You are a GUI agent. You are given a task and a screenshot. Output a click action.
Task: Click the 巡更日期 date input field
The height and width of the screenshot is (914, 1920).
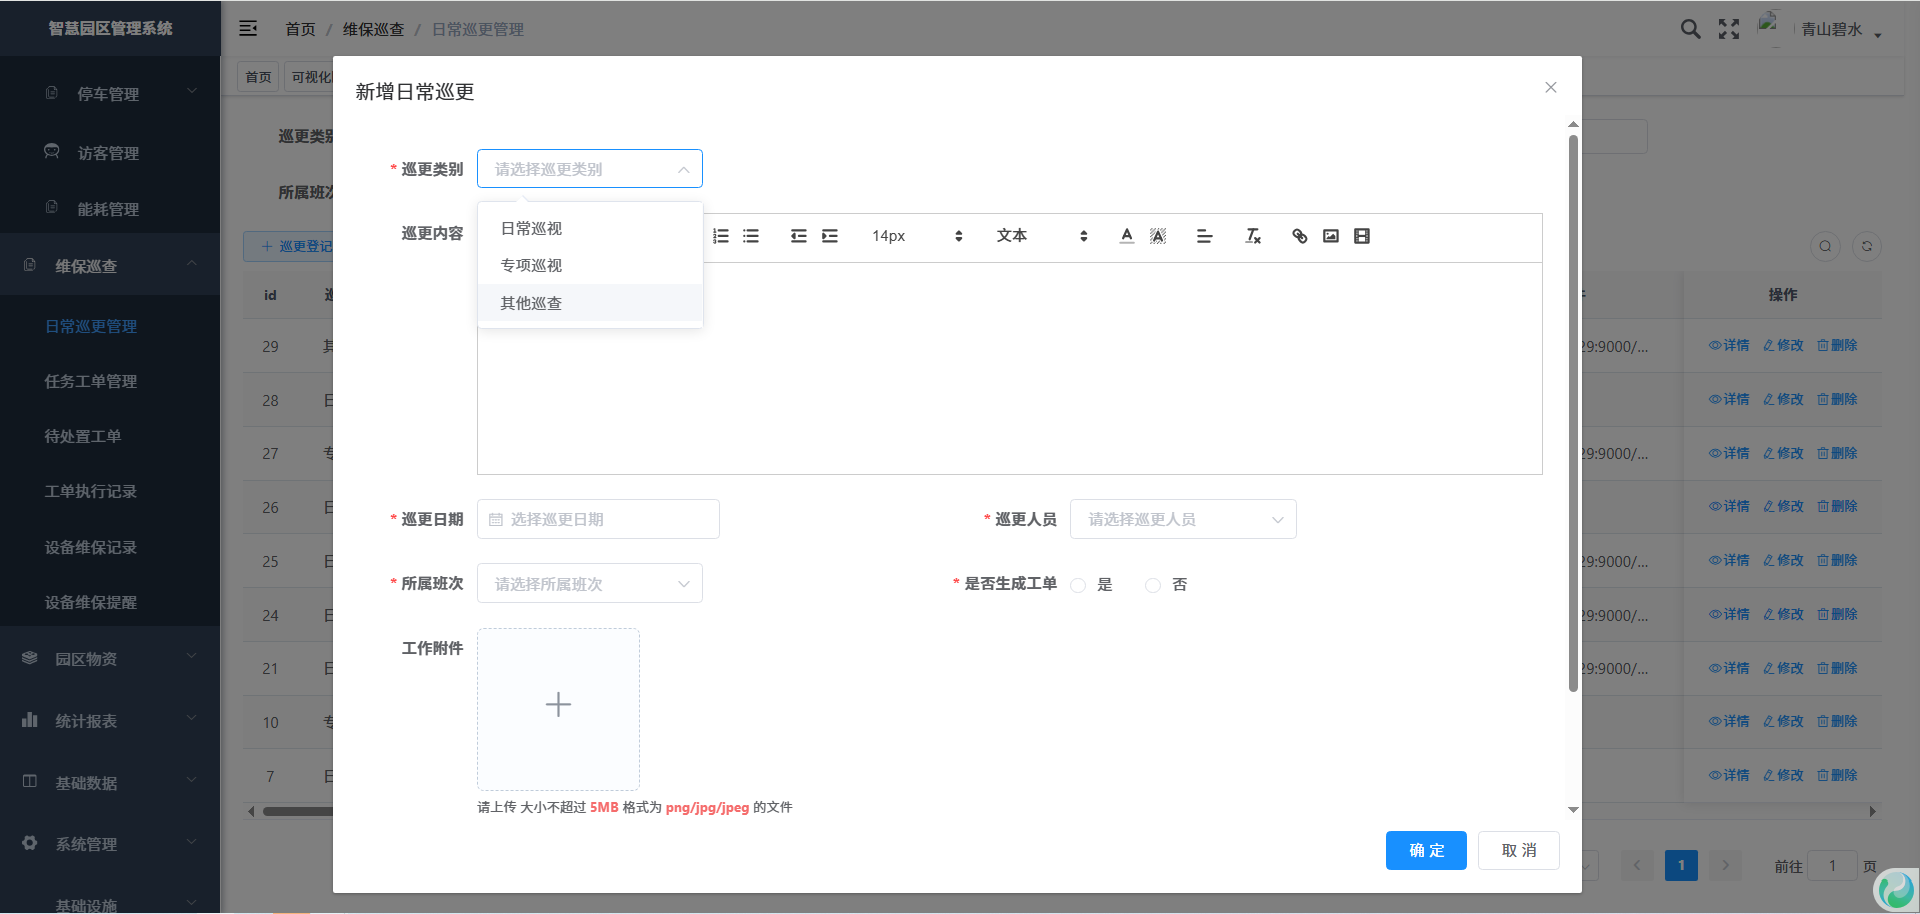pos(598,519)
